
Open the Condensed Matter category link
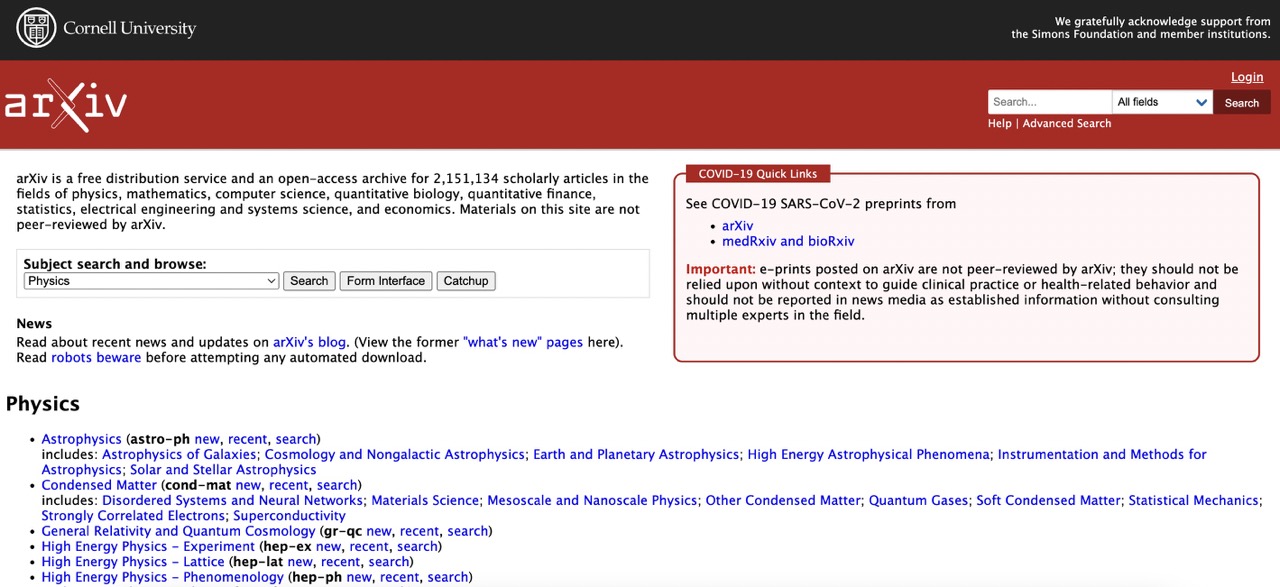point(99,485)
